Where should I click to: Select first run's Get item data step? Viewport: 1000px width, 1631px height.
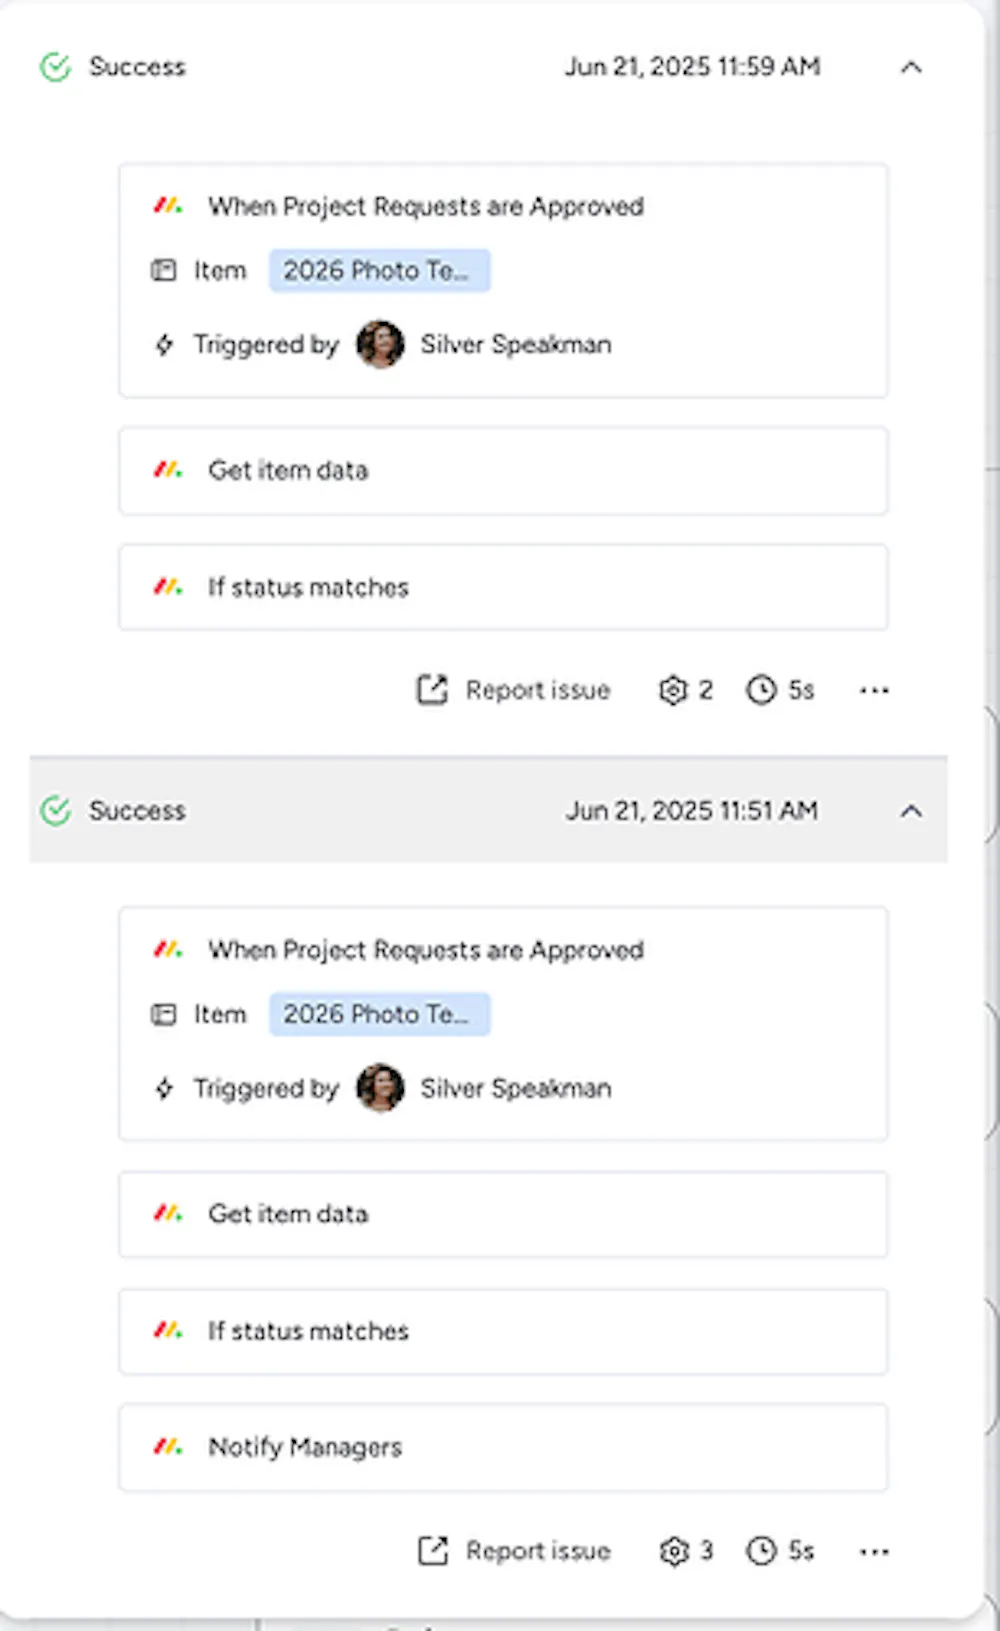[x=503, y=471]
